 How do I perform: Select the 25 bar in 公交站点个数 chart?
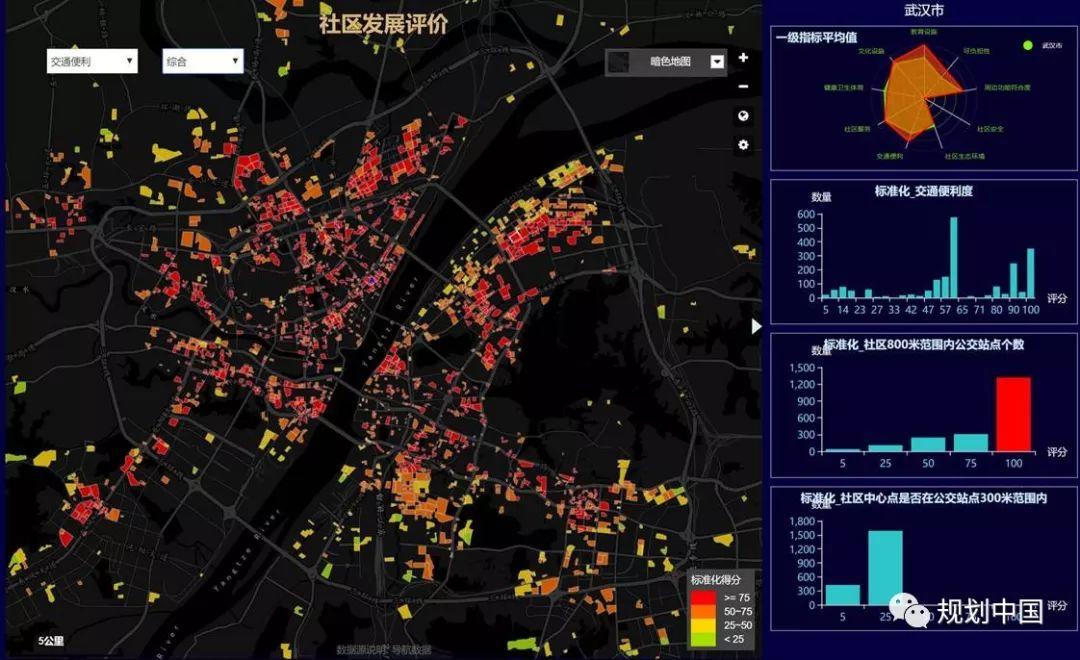tap(885, 448)
